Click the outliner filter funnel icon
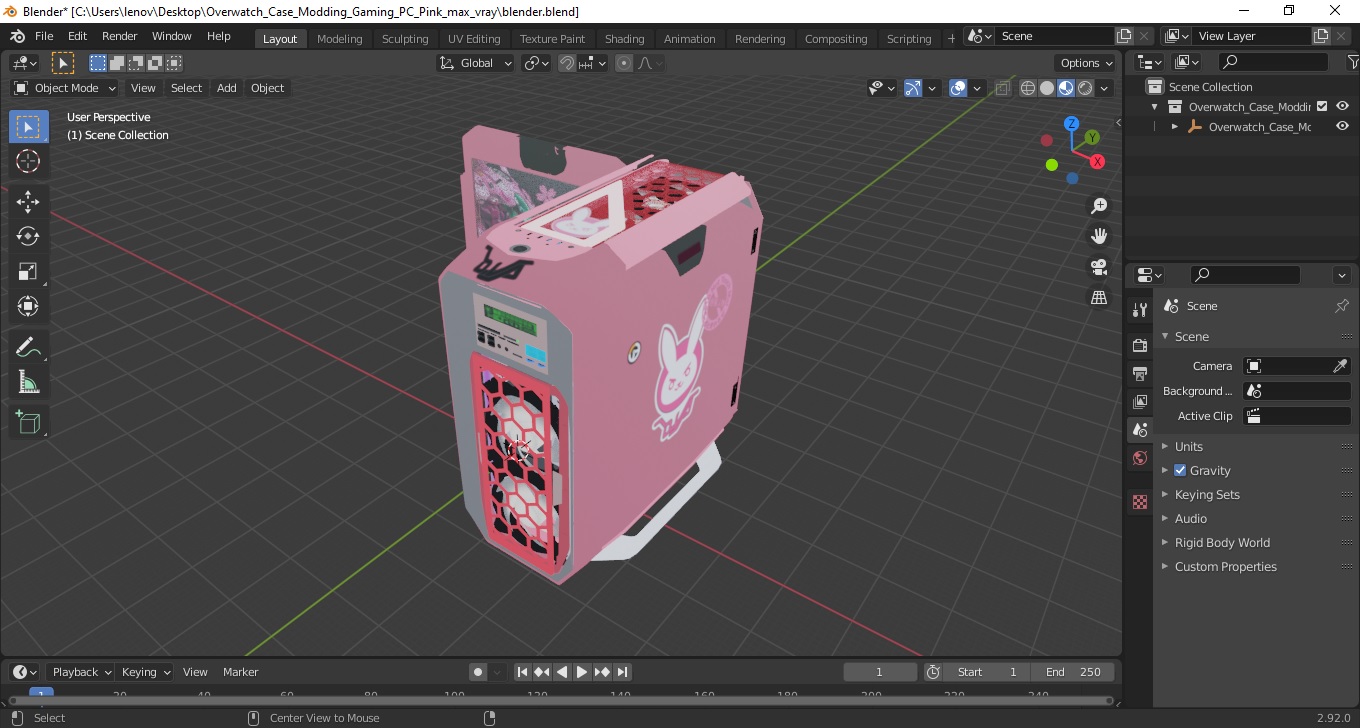 tap(1353, 62)
